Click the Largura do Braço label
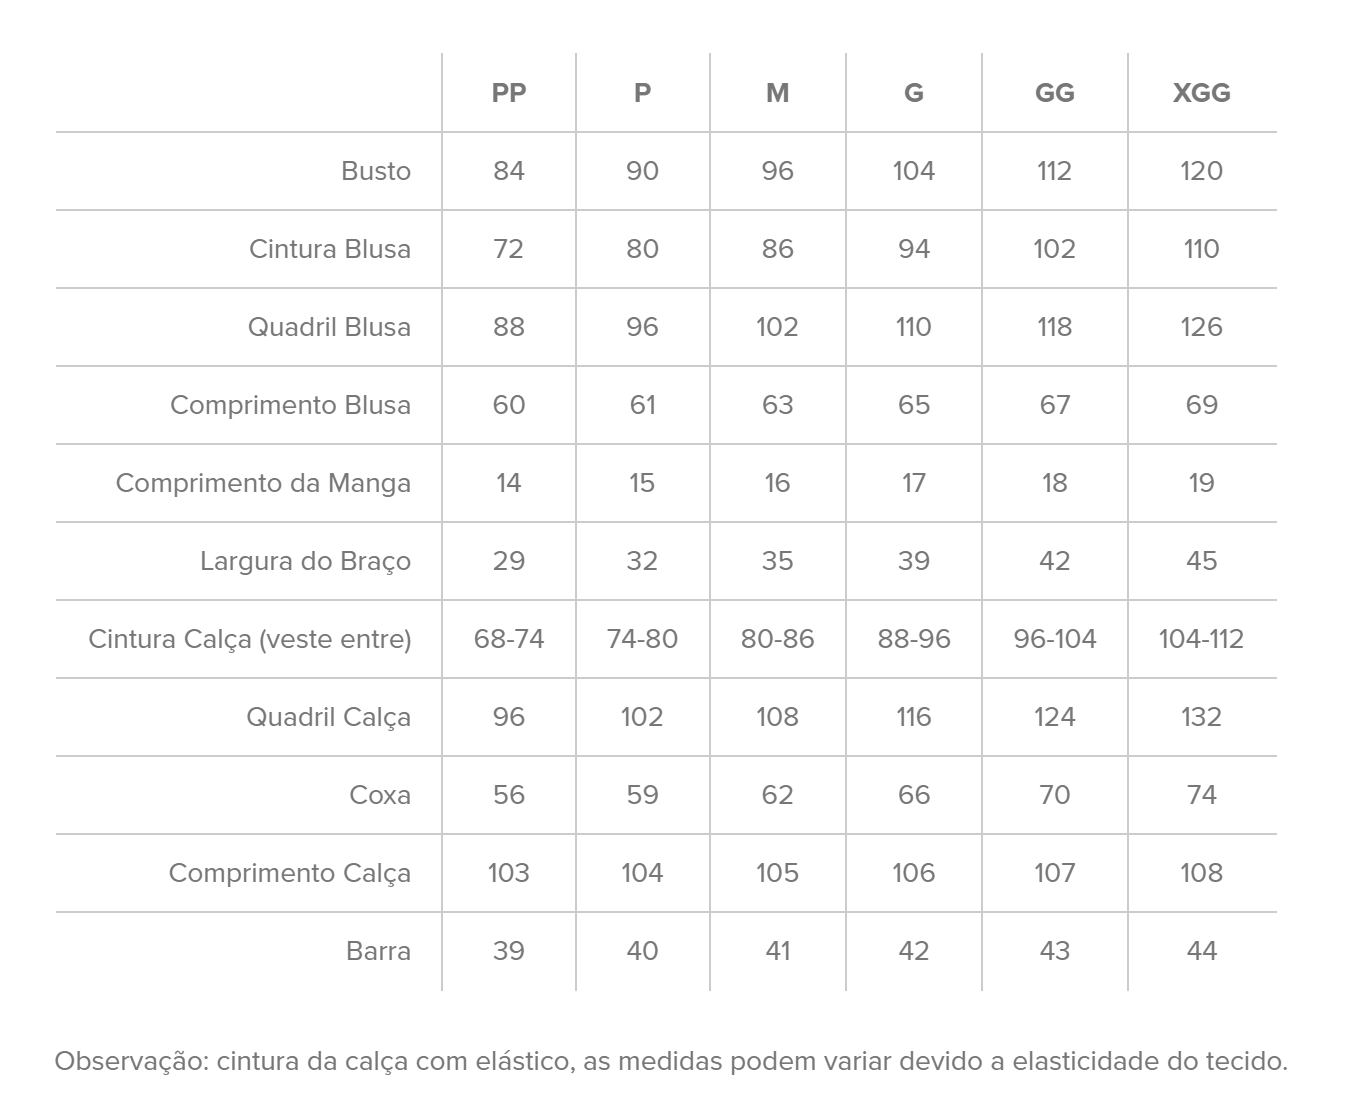This screenshot has width=1360, height=1104. 305,561
